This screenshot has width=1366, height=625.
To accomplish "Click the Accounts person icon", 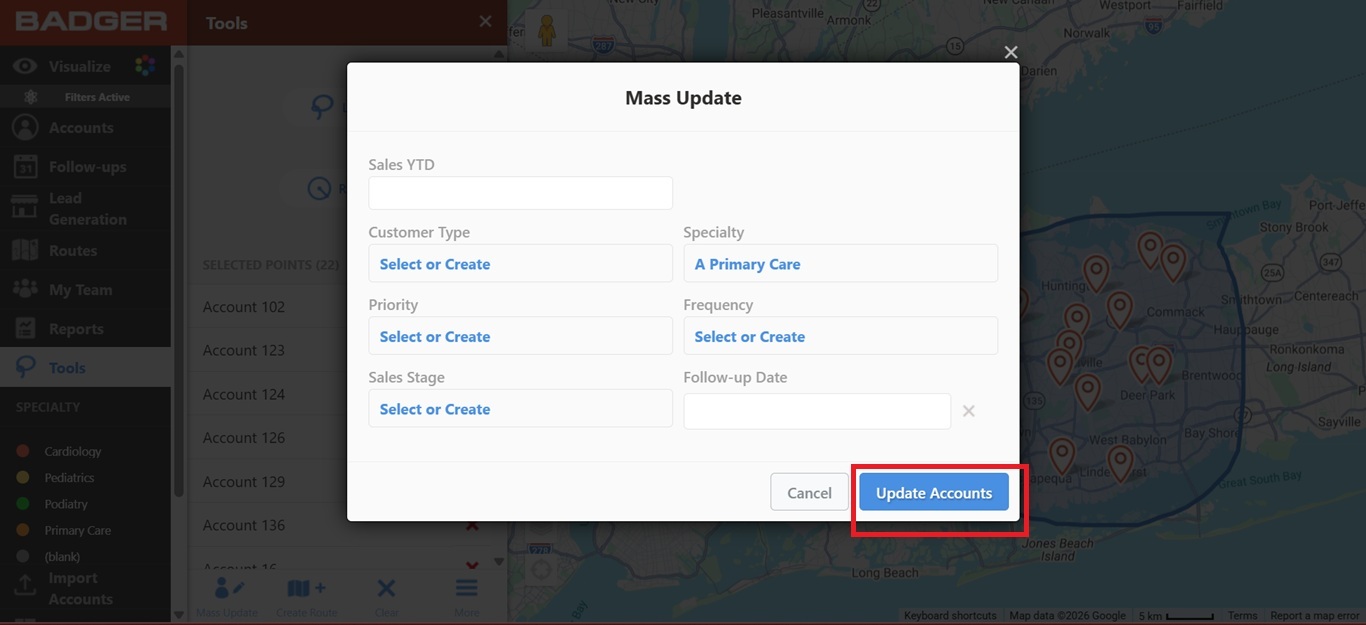I will [x=25, y=128].
